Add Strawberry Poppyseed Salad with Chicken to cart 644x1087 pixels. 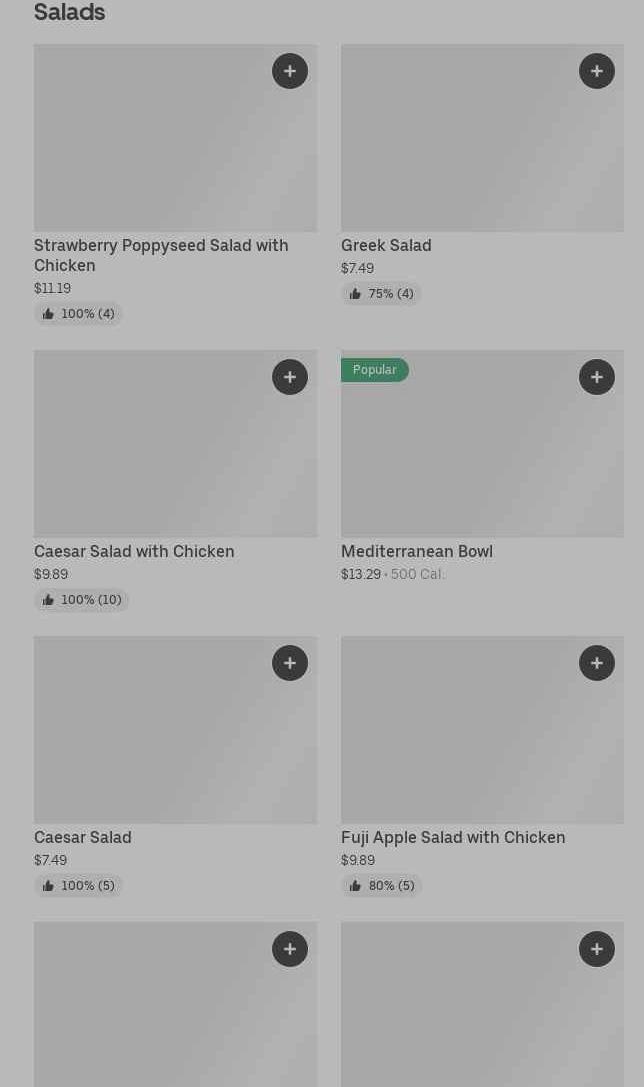point(290,71)
